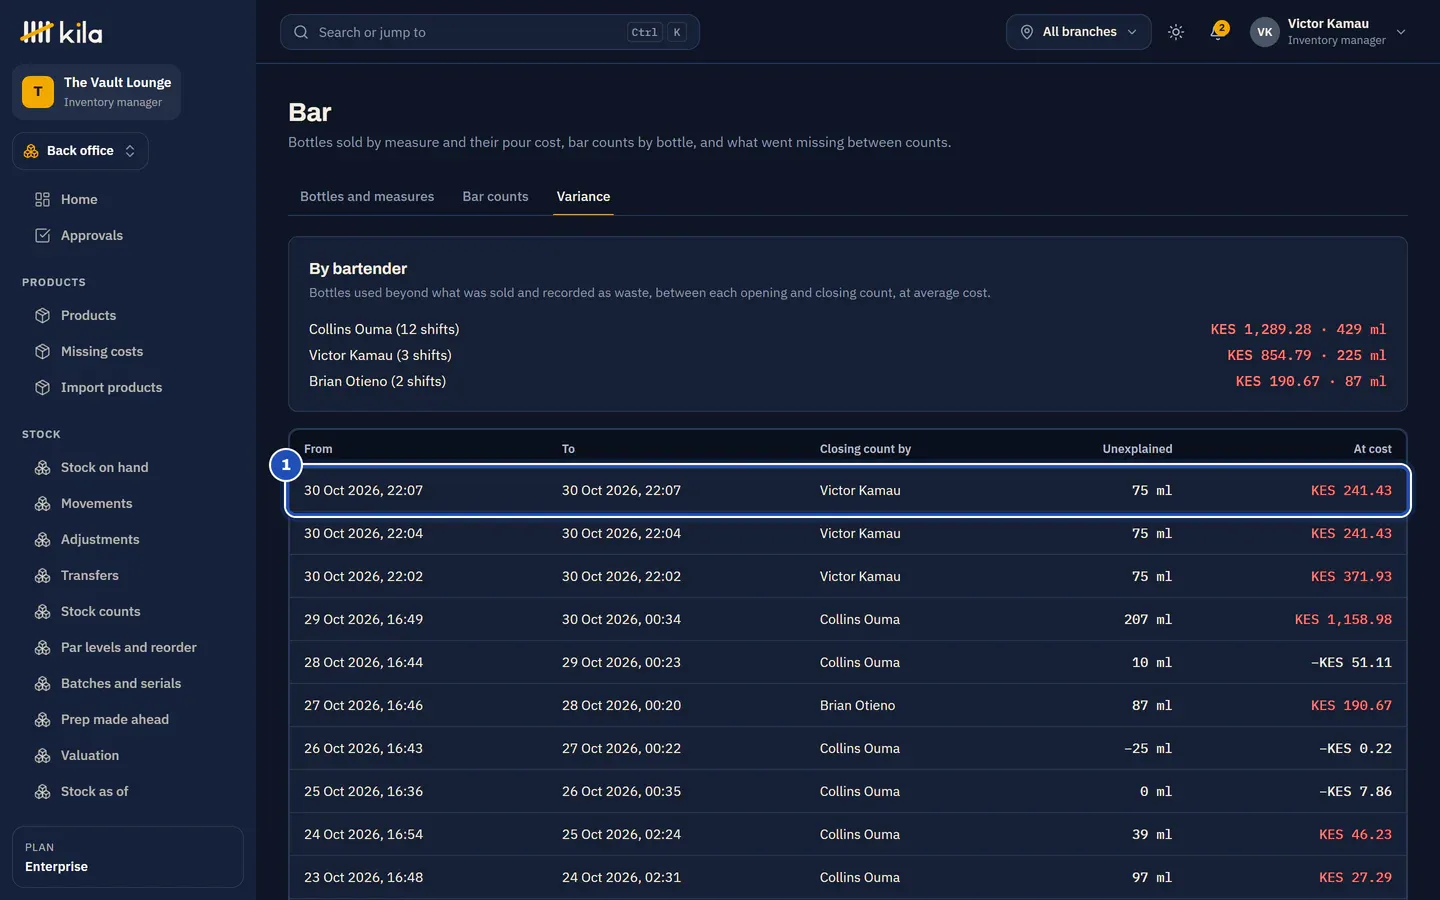Click the -25 ml unexplained value
Viewport: 1440px width, 900px height.
coord(1148,748)
